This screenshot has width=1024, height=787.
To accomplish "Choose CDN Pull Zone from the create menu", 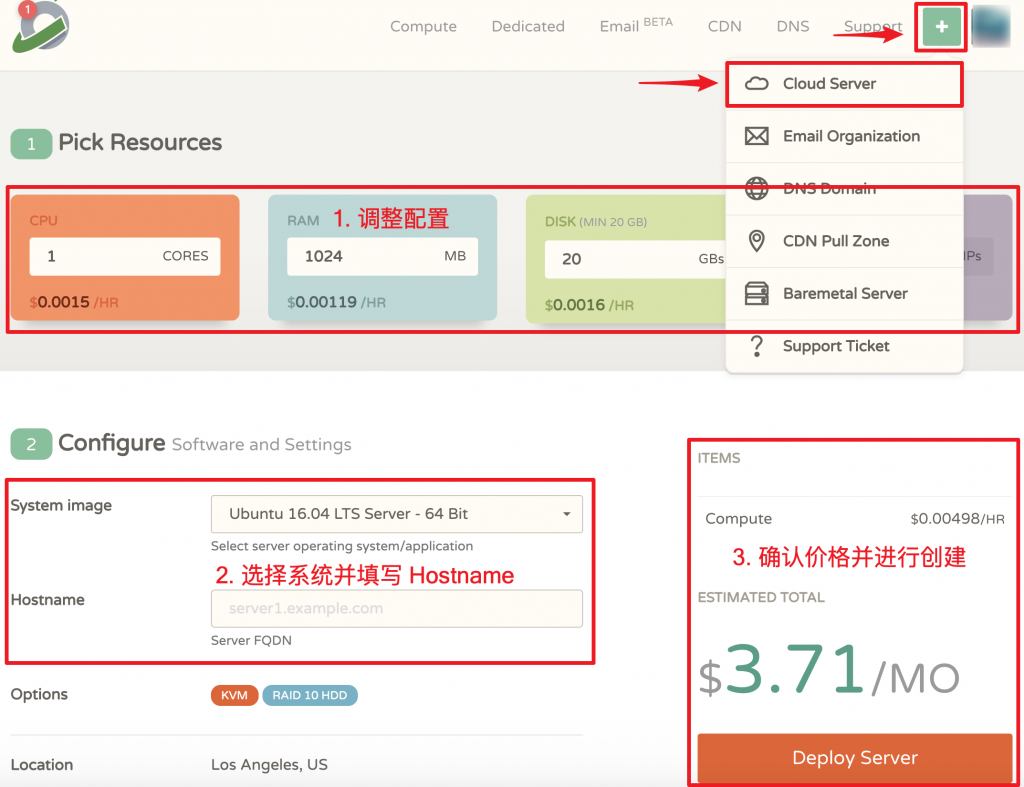I will (x=844, y=241).
